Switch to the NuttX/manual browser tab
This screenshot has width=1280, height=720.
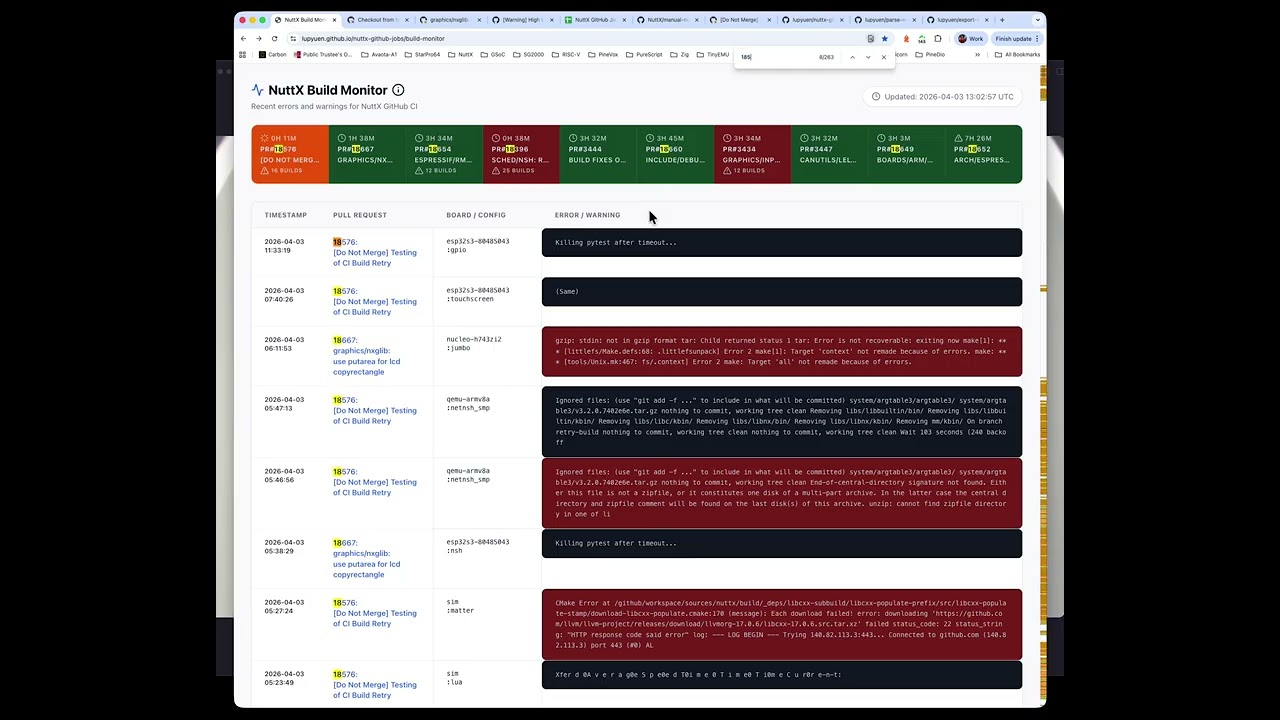pyautogui.click(x=666, y=20)
